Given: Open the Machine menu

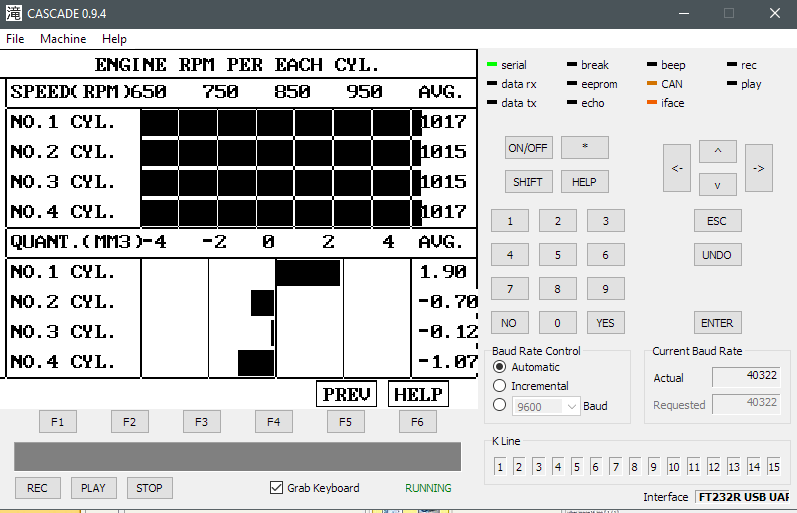Looking at the screenshot, I should point(63,39).
